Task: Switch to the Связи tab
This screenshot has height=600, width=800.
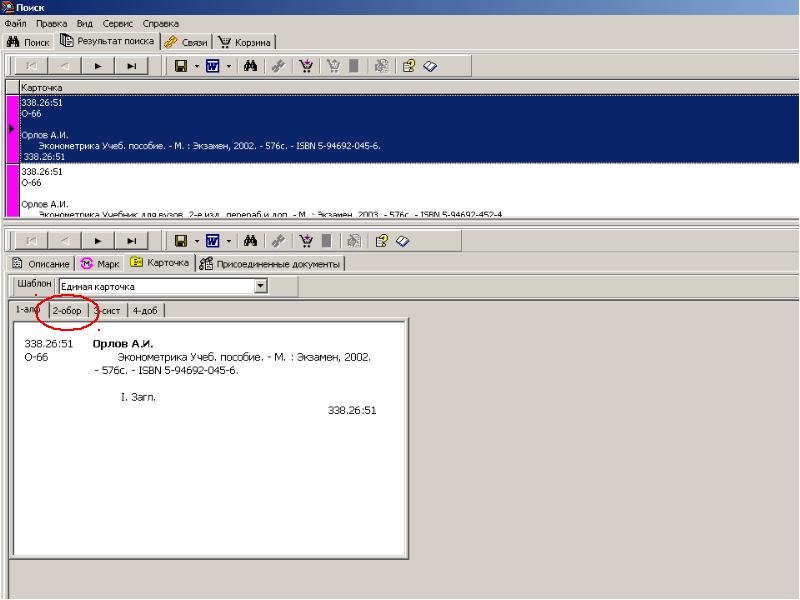Action: pyautogui.click(x=186, y=42)
